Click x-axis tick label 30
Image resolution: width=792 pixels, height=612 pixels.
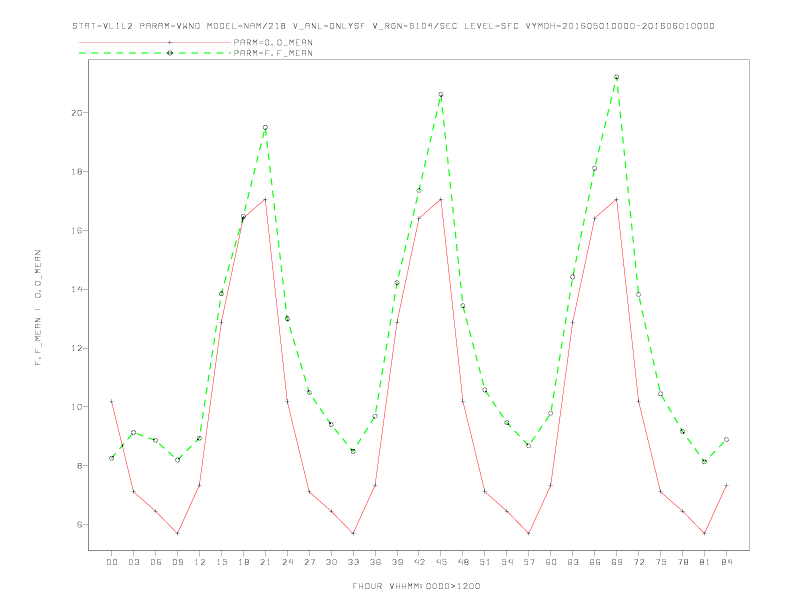click(331, 562)
